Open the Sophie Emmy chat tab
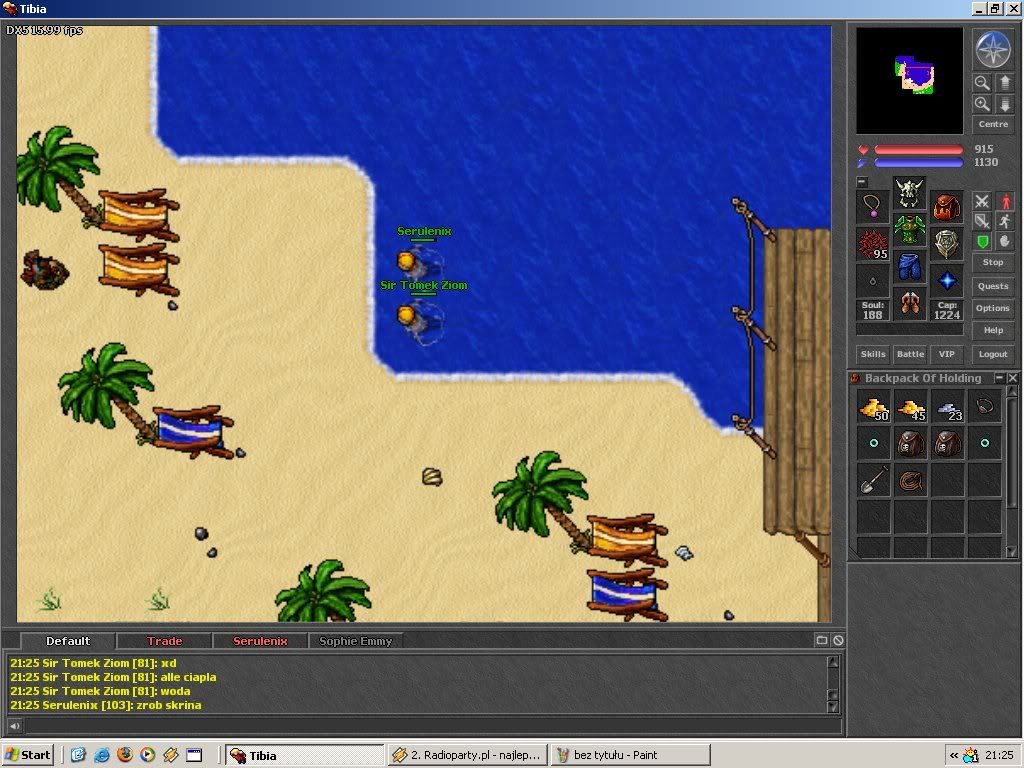 point(355,641)
